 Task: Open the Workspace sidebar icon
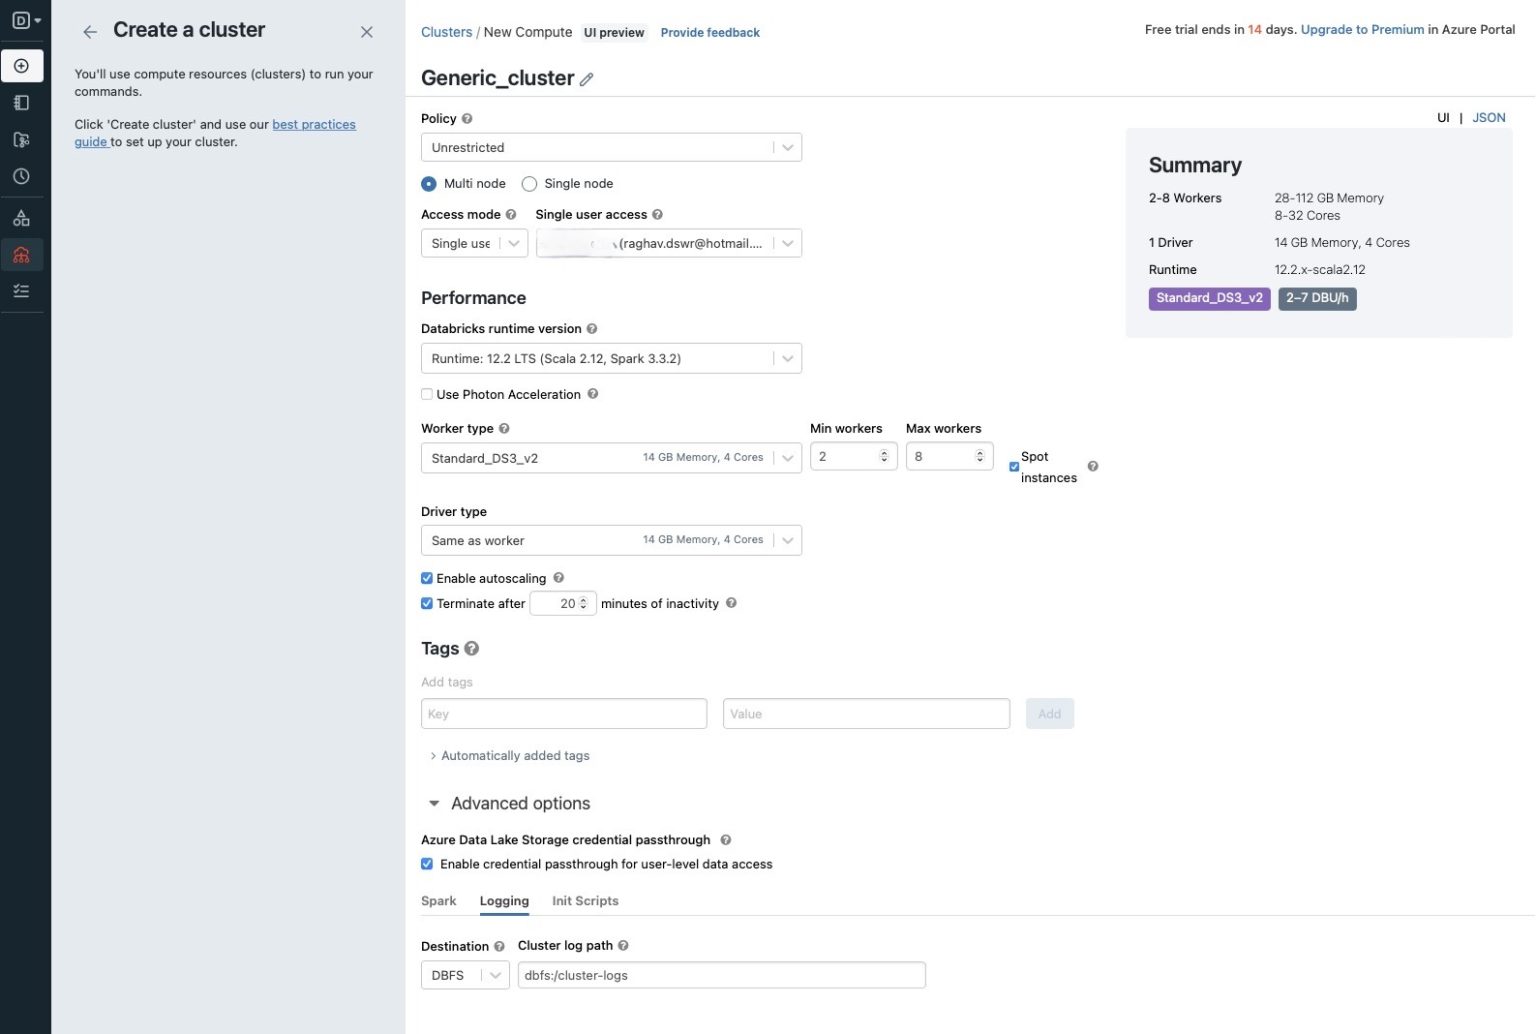pos(22,102)
